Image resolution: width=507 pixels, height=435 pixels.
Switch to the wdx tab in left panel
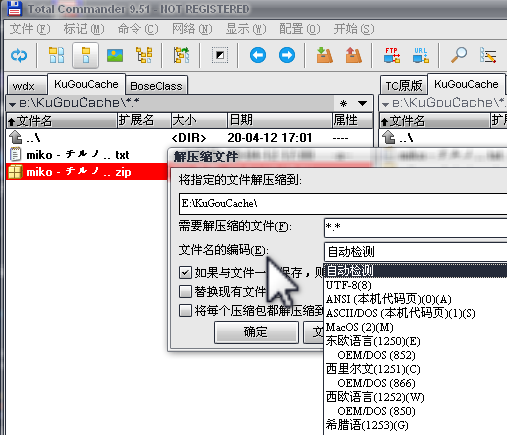(27, 86)
